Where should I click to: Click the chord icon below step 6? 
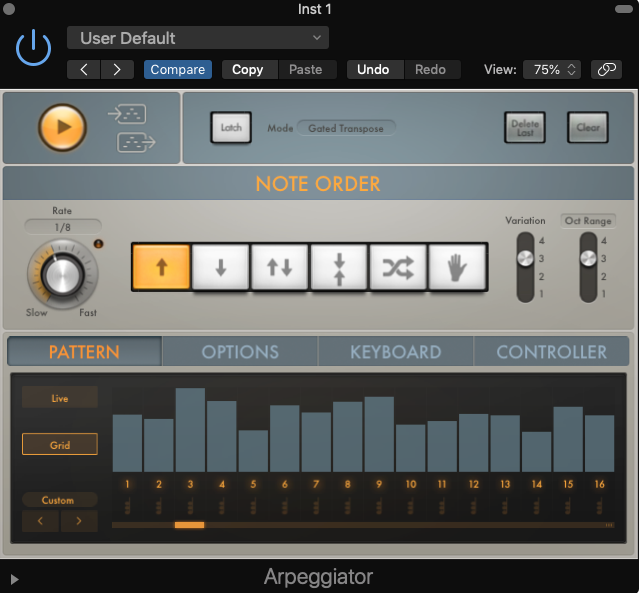click(x=285, y=506)
